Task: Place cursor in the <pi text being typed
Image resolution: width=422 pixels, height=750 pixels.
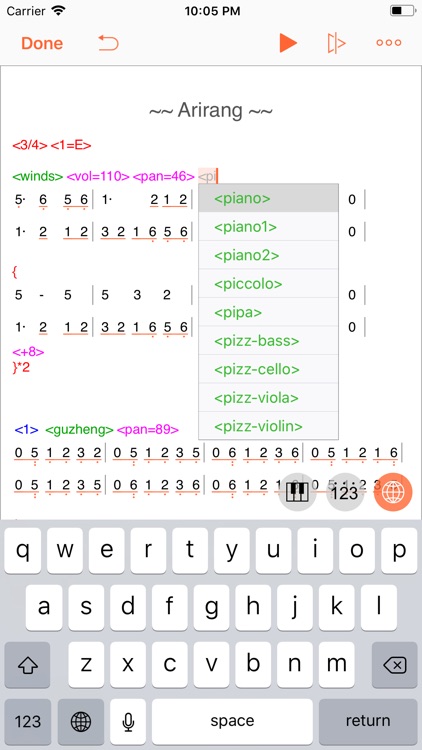Action: pos(207,176)
